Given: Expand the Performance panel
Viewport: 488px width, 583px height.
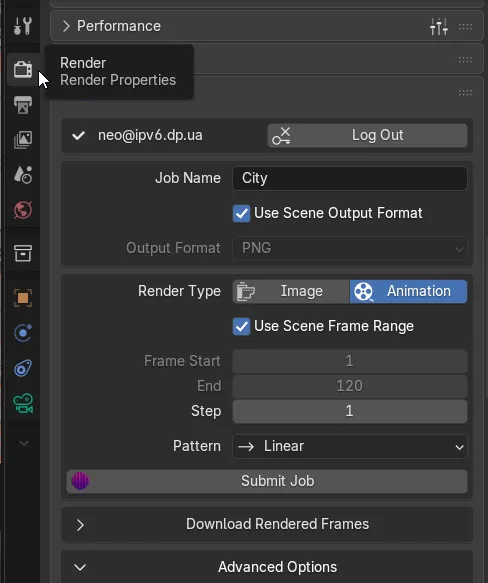Looking at the screenshot, I should [x=66, y=26].
